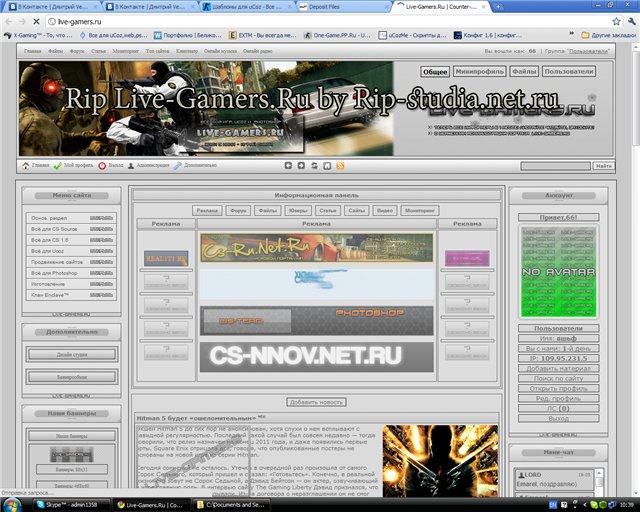Select the Общее tab in header
Screen dimensions: 640x512
pyautogui.click(x=435, y=72)
